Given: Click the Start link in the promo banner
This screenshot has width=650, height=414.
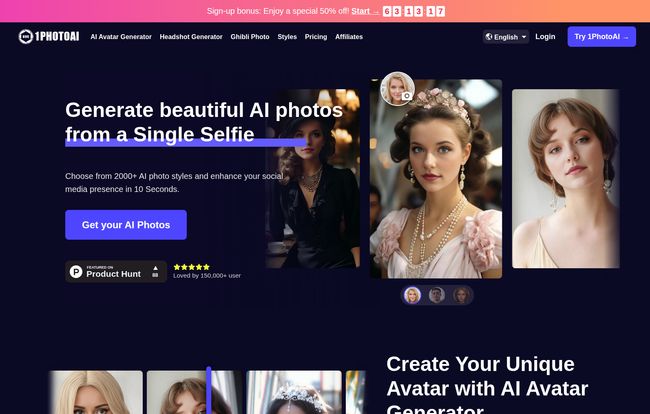Looking at the screenshot, I should (365, 11).
